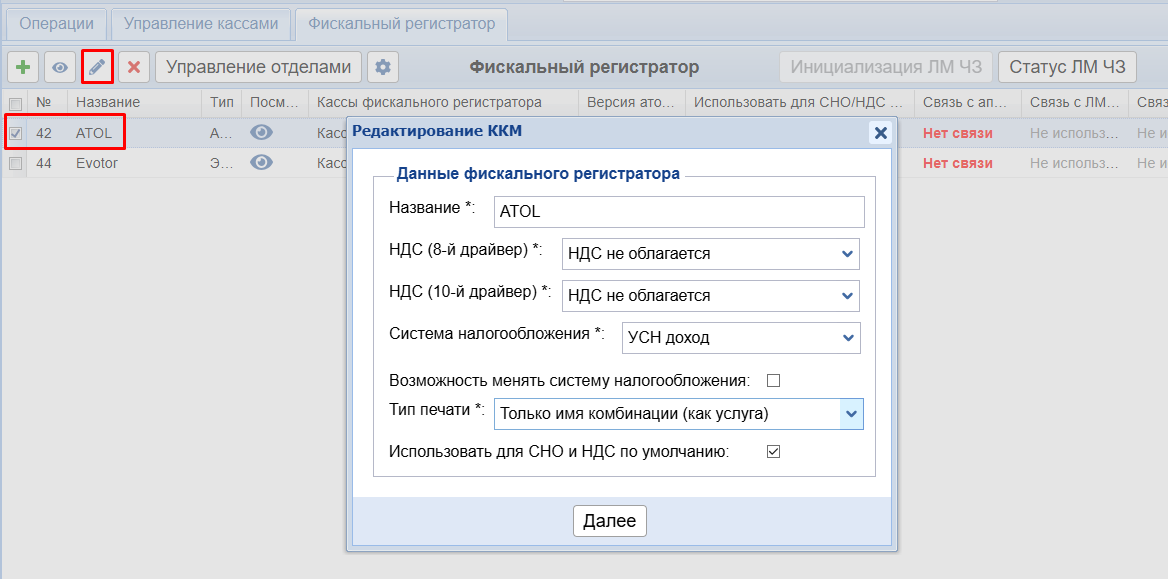Switch to the Операции tab
1168x579 pixels.
pos(57,23)
